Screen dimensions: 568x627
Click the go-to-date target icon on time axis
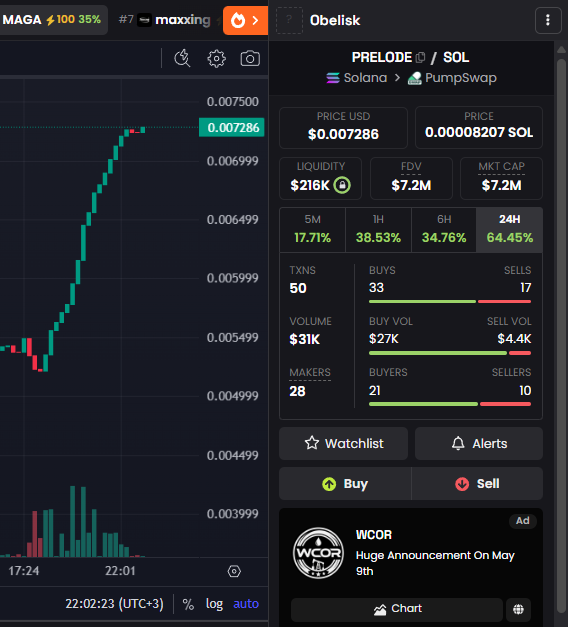tap(234, 571)
